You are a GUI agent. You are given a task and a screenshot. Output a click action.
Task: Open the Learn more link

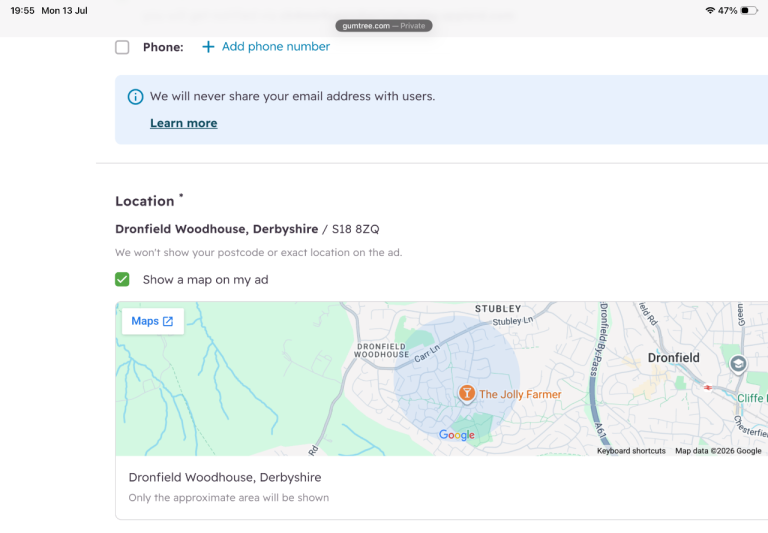[x=184, y=123]
